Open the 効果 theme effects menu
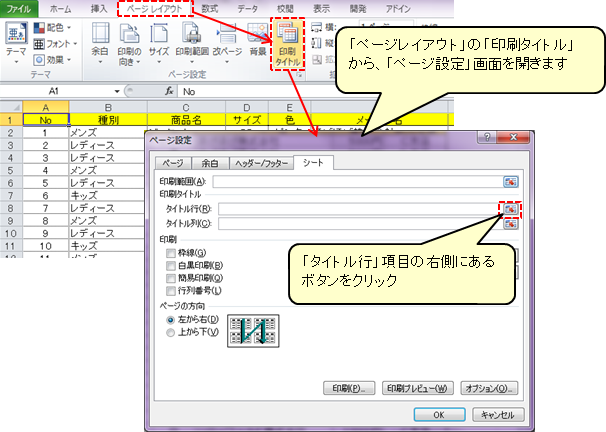Screen dimensions: 606x432 pos(53,60)
